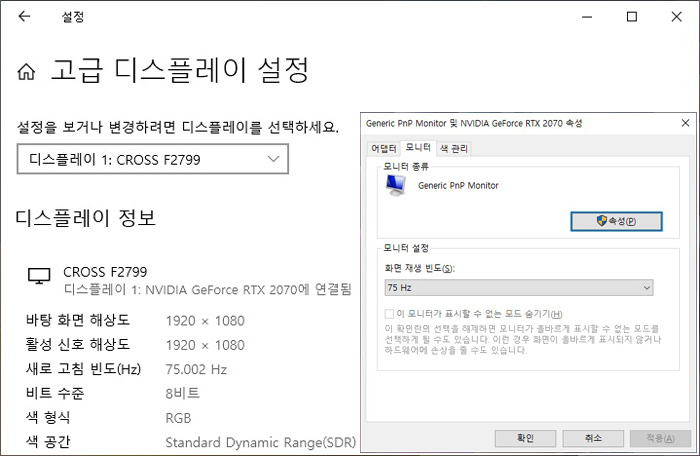
Task: Click the home icon beside 고급 디스플레이 설정
Action: (27, 72)
